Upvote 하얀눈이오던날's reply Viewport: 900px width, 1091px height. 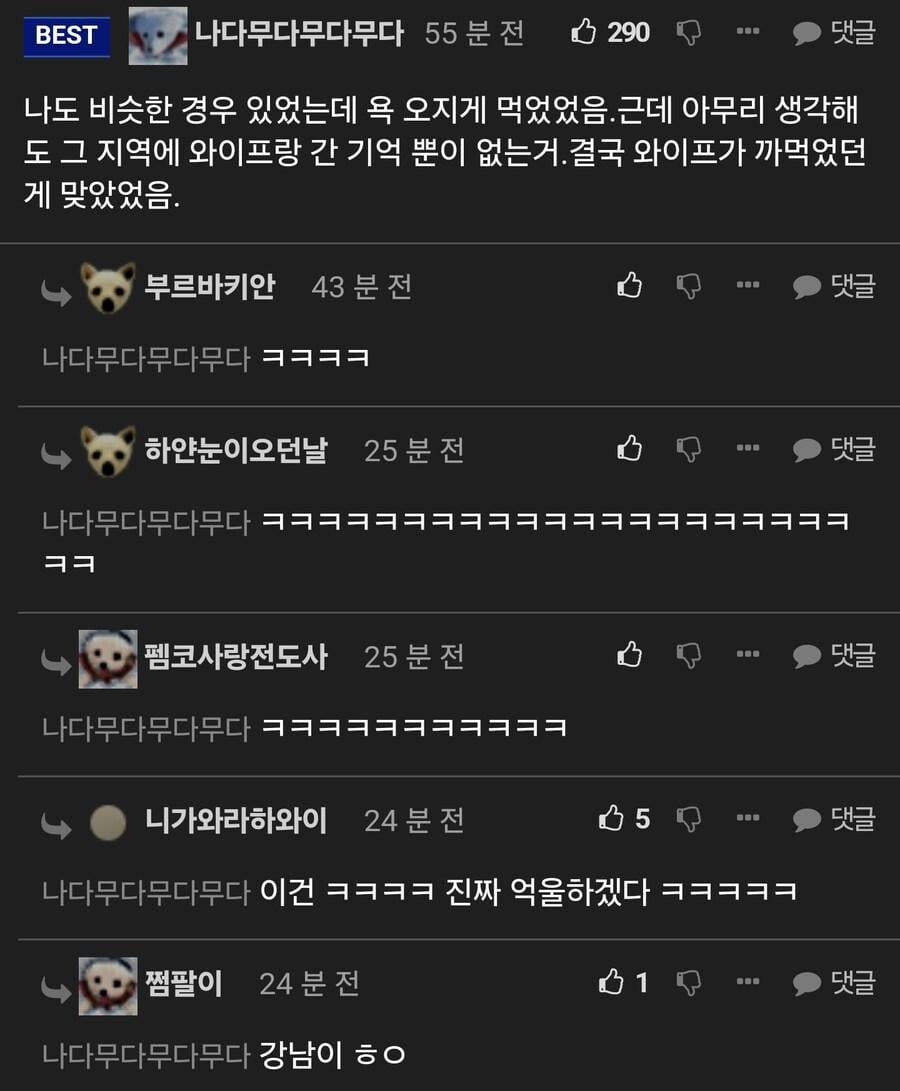tap(629, 449)
